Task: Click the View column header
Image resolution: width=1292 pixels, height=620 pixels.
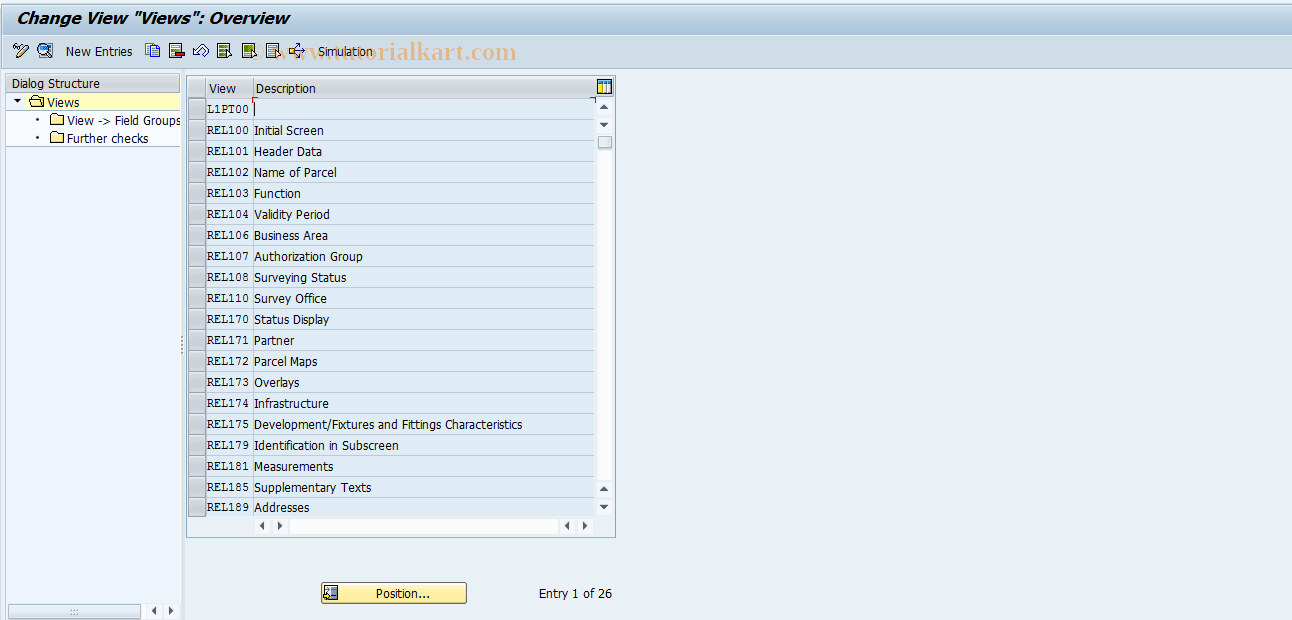Action: 229,88
